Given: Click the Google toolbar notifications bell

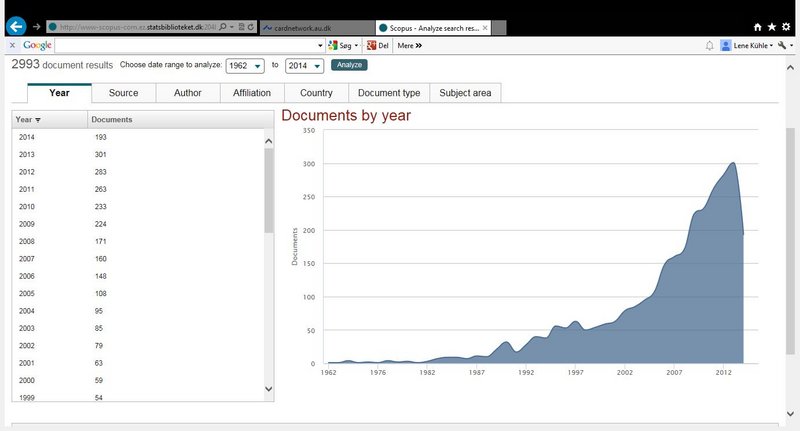Looking at the screenshot, I should [x=709, y=46].
